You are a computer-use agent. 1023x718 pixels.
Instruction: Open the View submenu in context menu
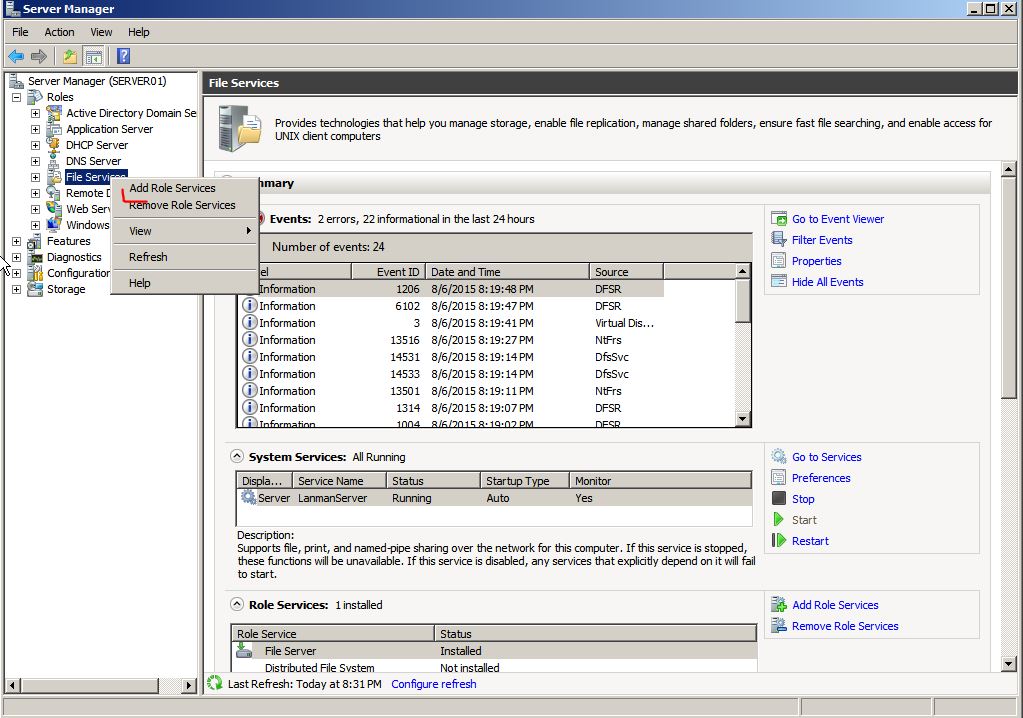point(185,231)
